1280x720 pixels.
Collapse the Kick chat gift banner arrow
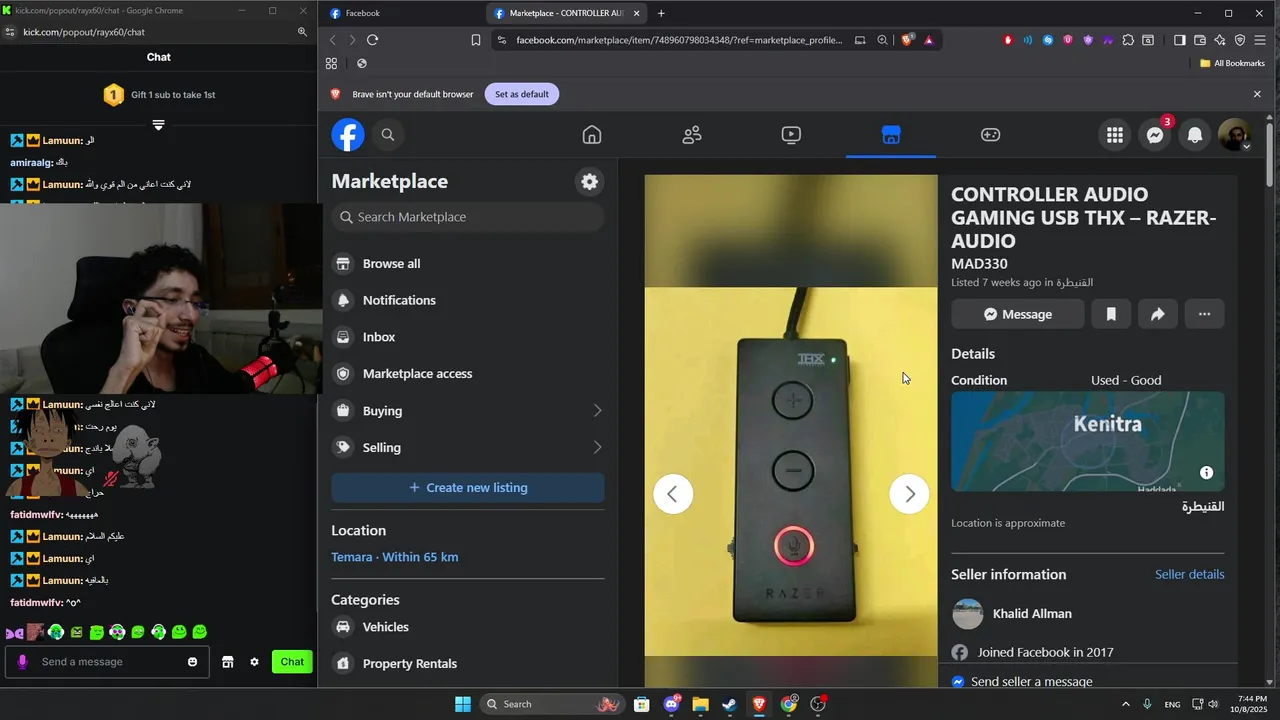pos(158,125)
